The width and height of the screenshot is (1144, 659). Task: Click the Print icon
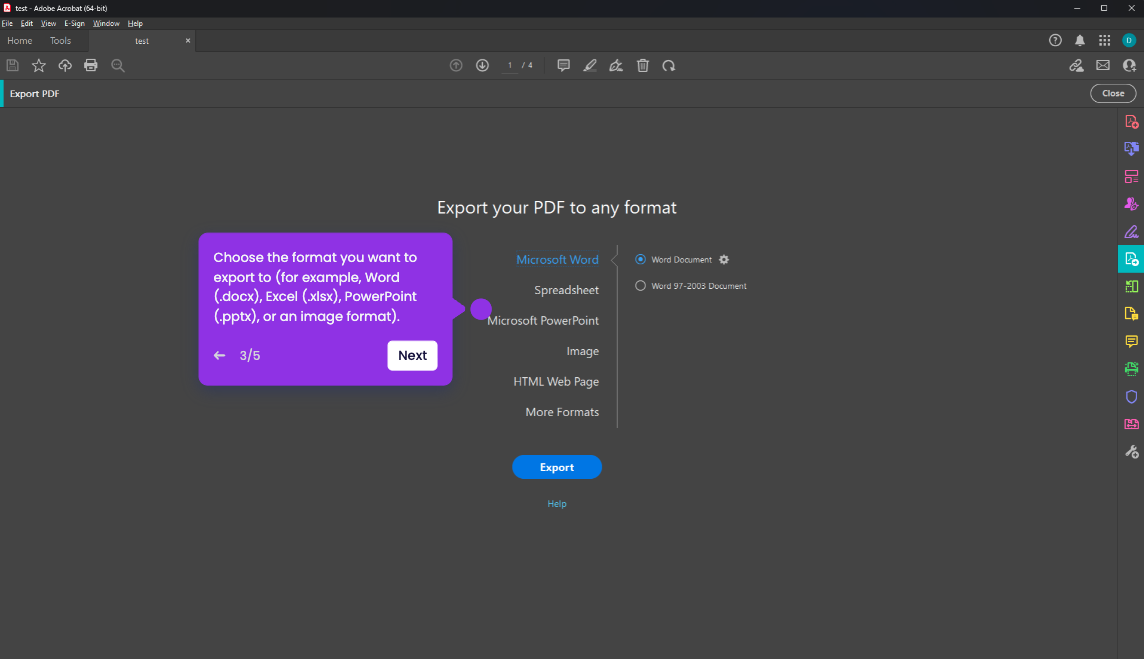point(90,66)
